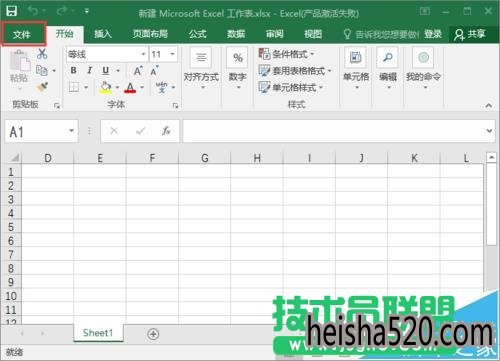Open the 公式 (Formulas) tab
Image resolution: width=500 pixels, height=361 pixels.
tap(198, 34)
